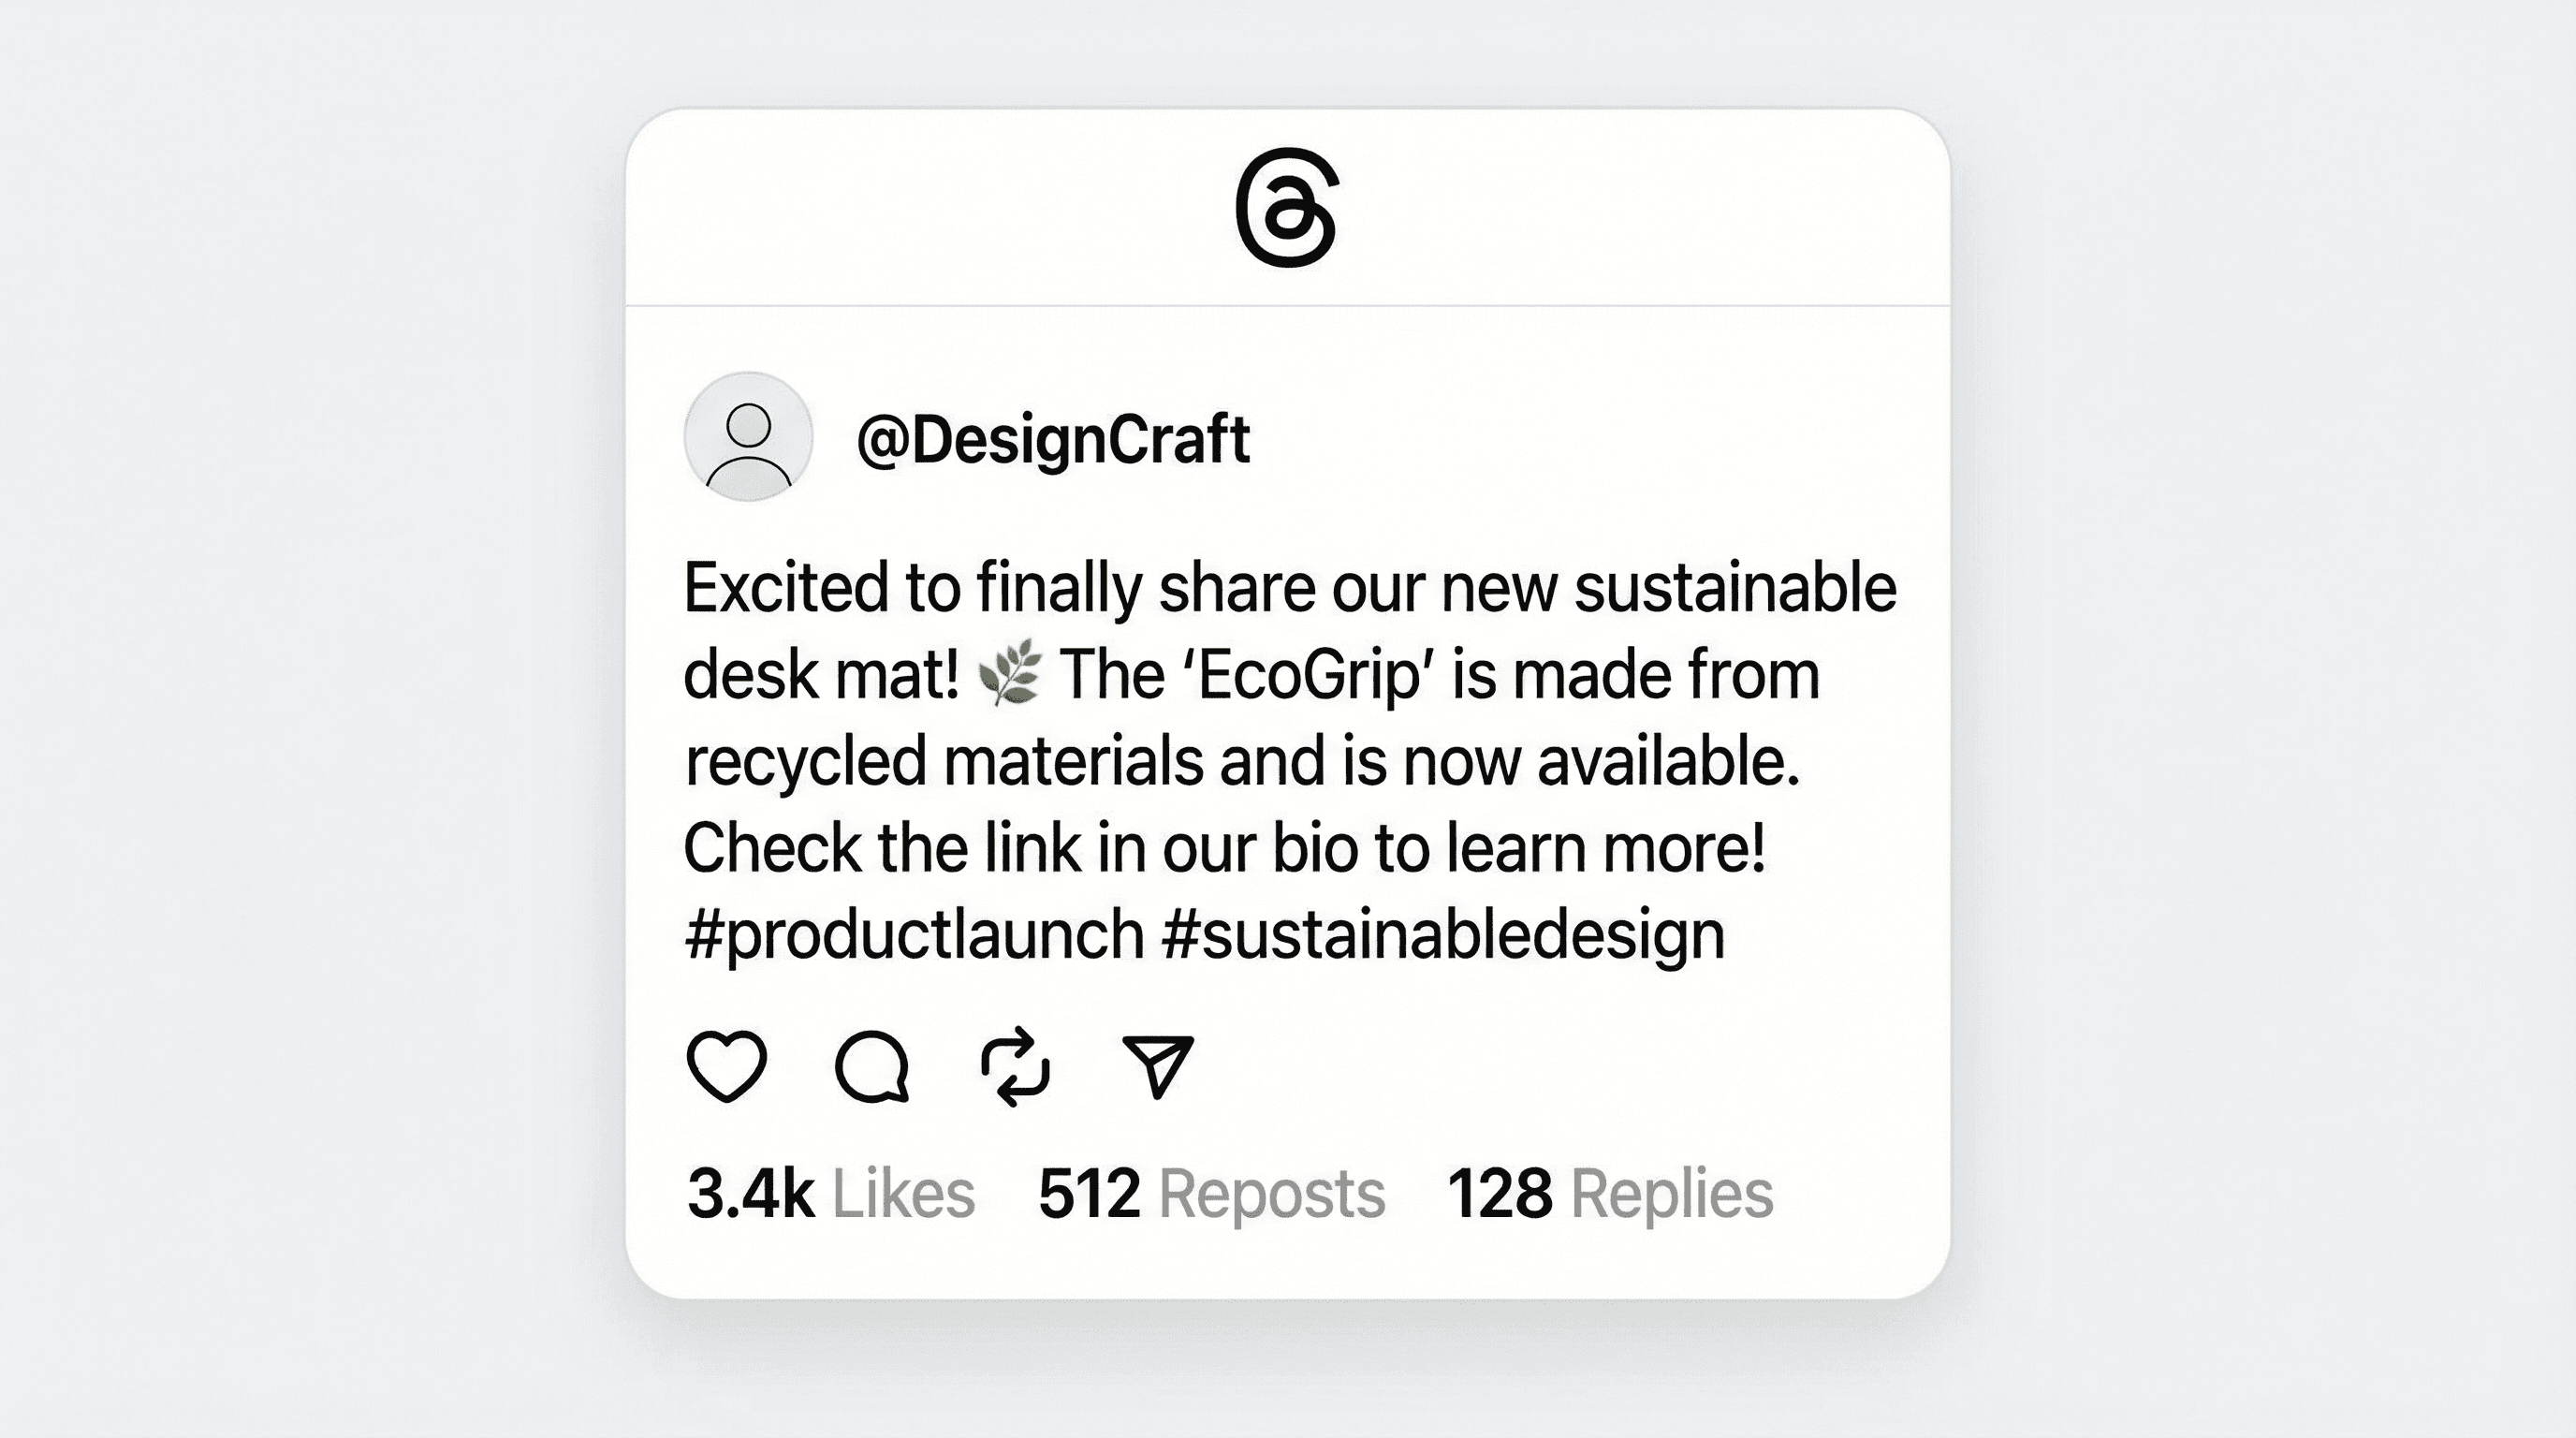
Task: Click the "Excited to finally share" opening line
Action: [912, 588]
